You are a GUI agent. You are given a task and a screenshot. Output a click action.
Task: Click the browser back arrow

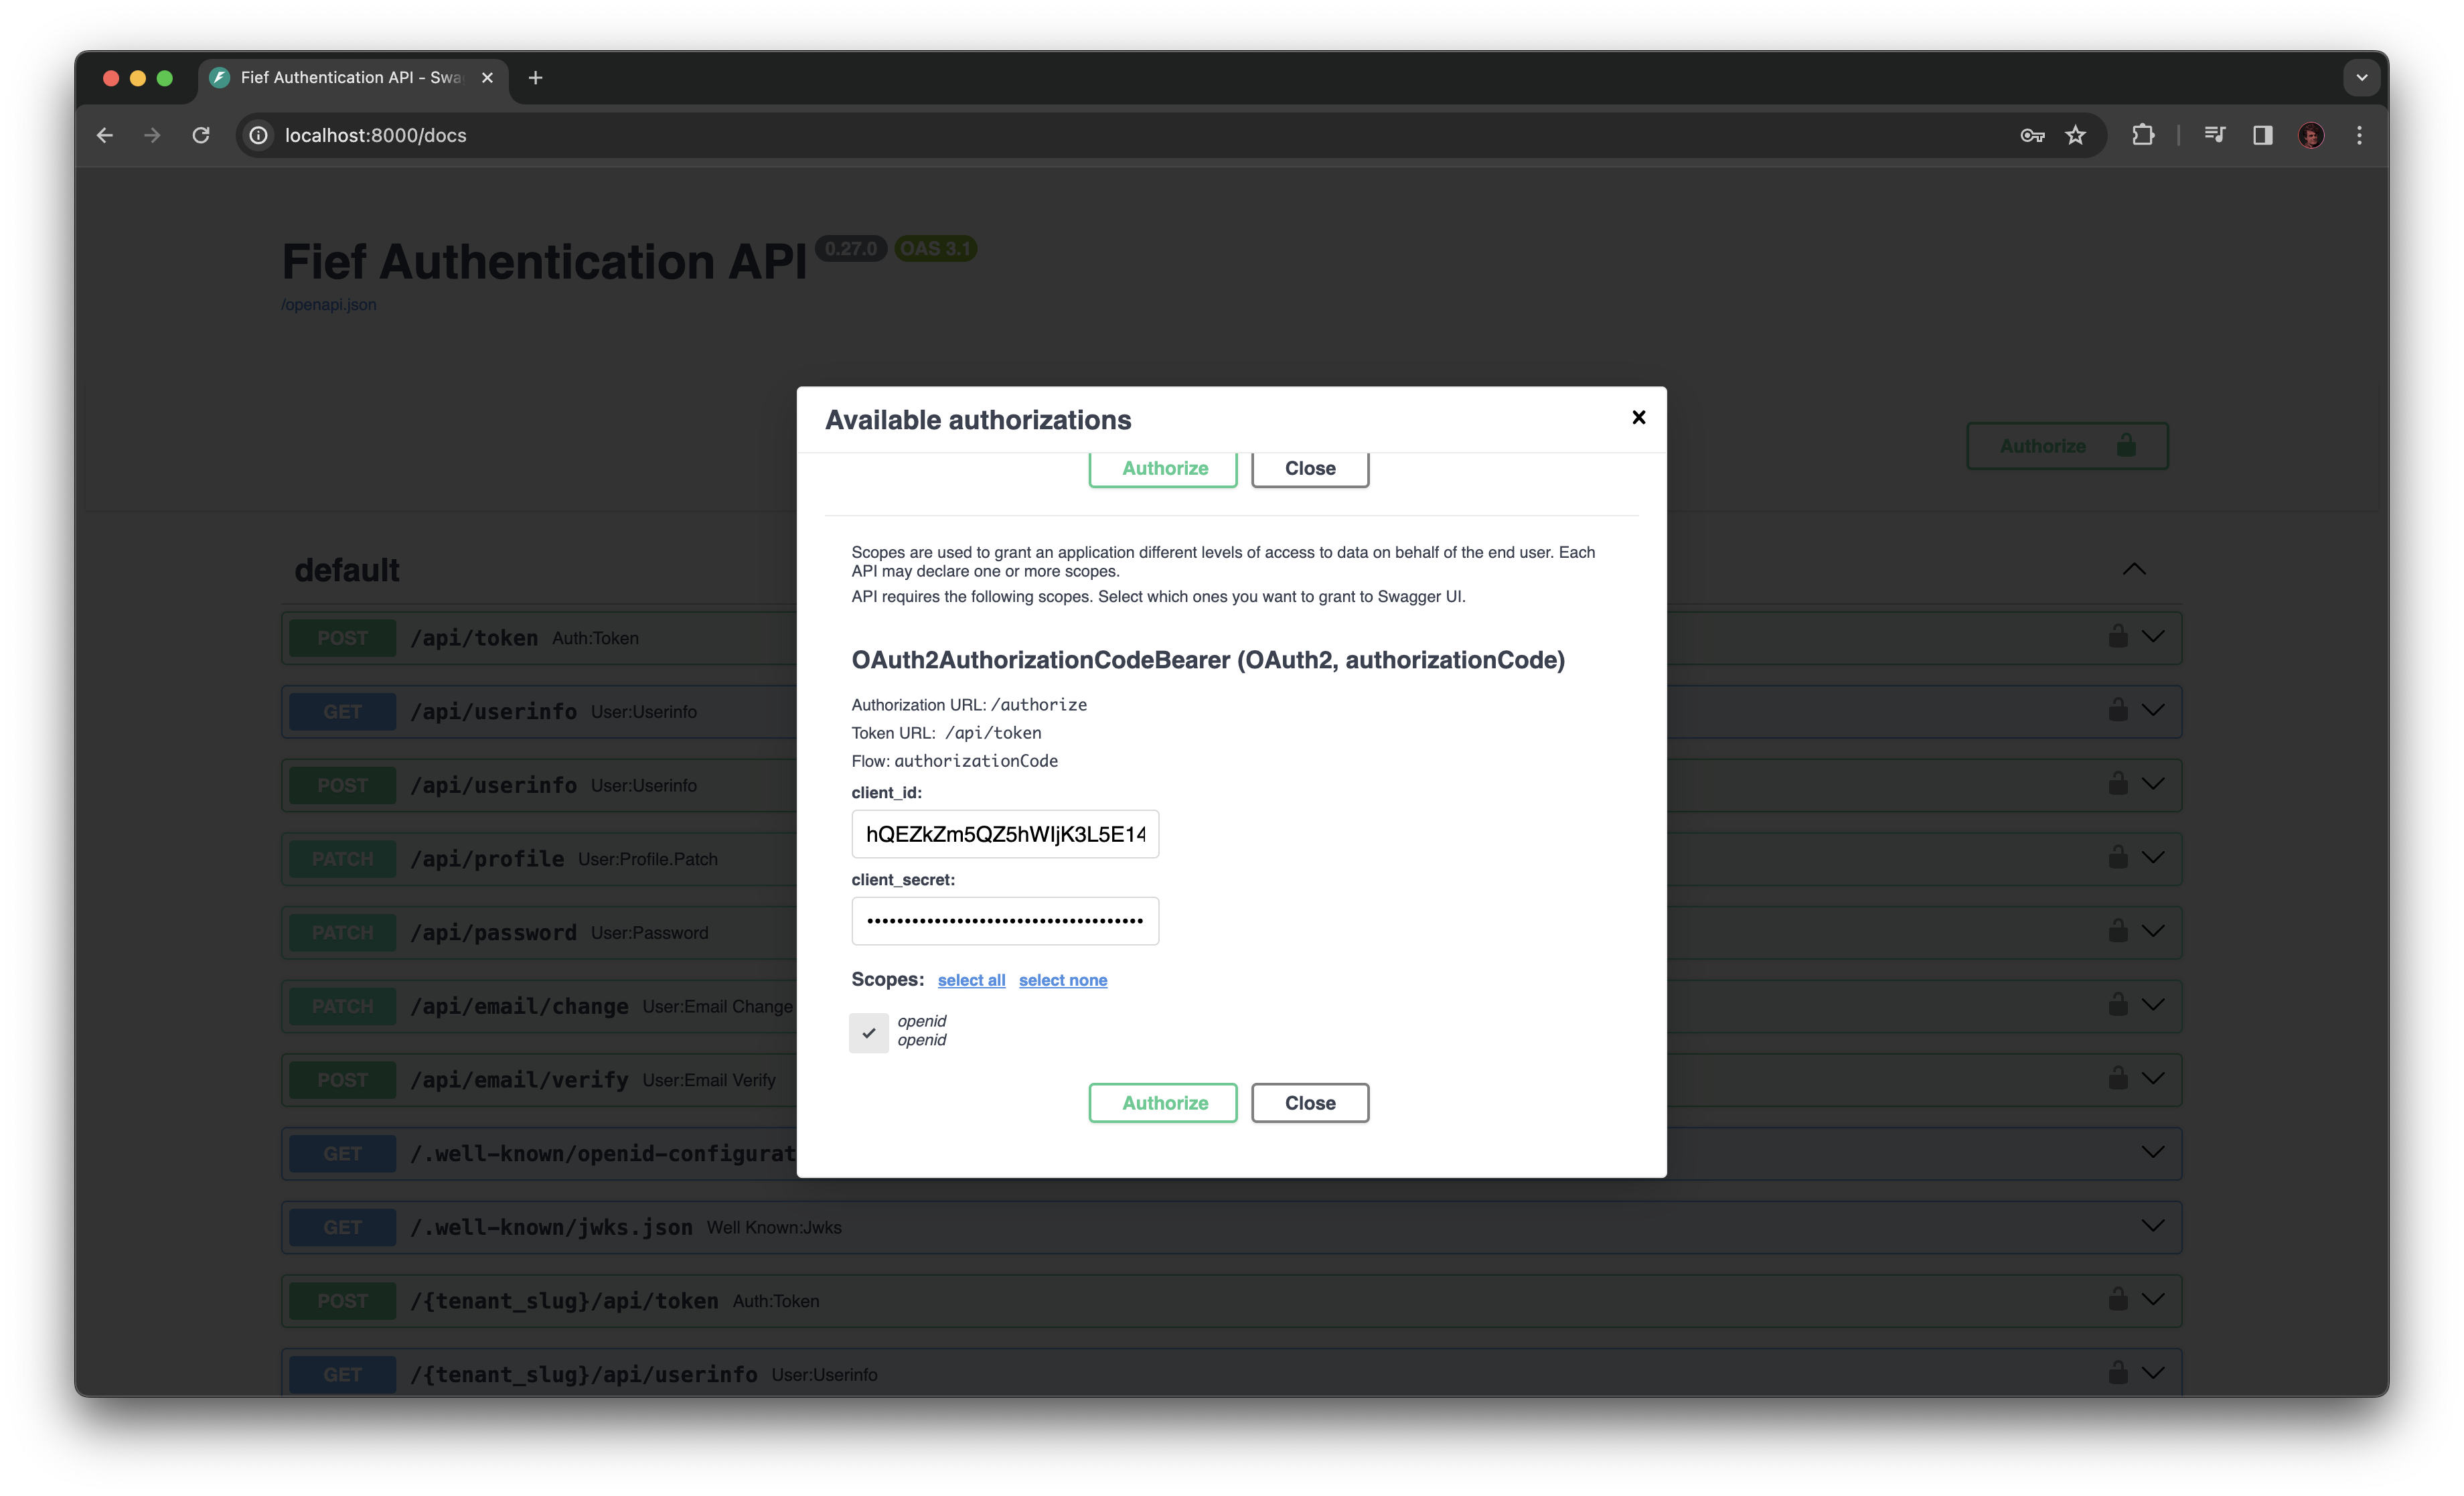pos(105,135)
